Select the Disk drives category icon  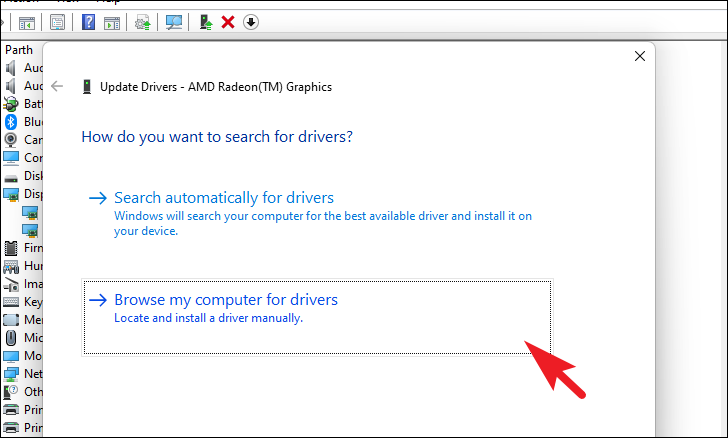[11, 177]
